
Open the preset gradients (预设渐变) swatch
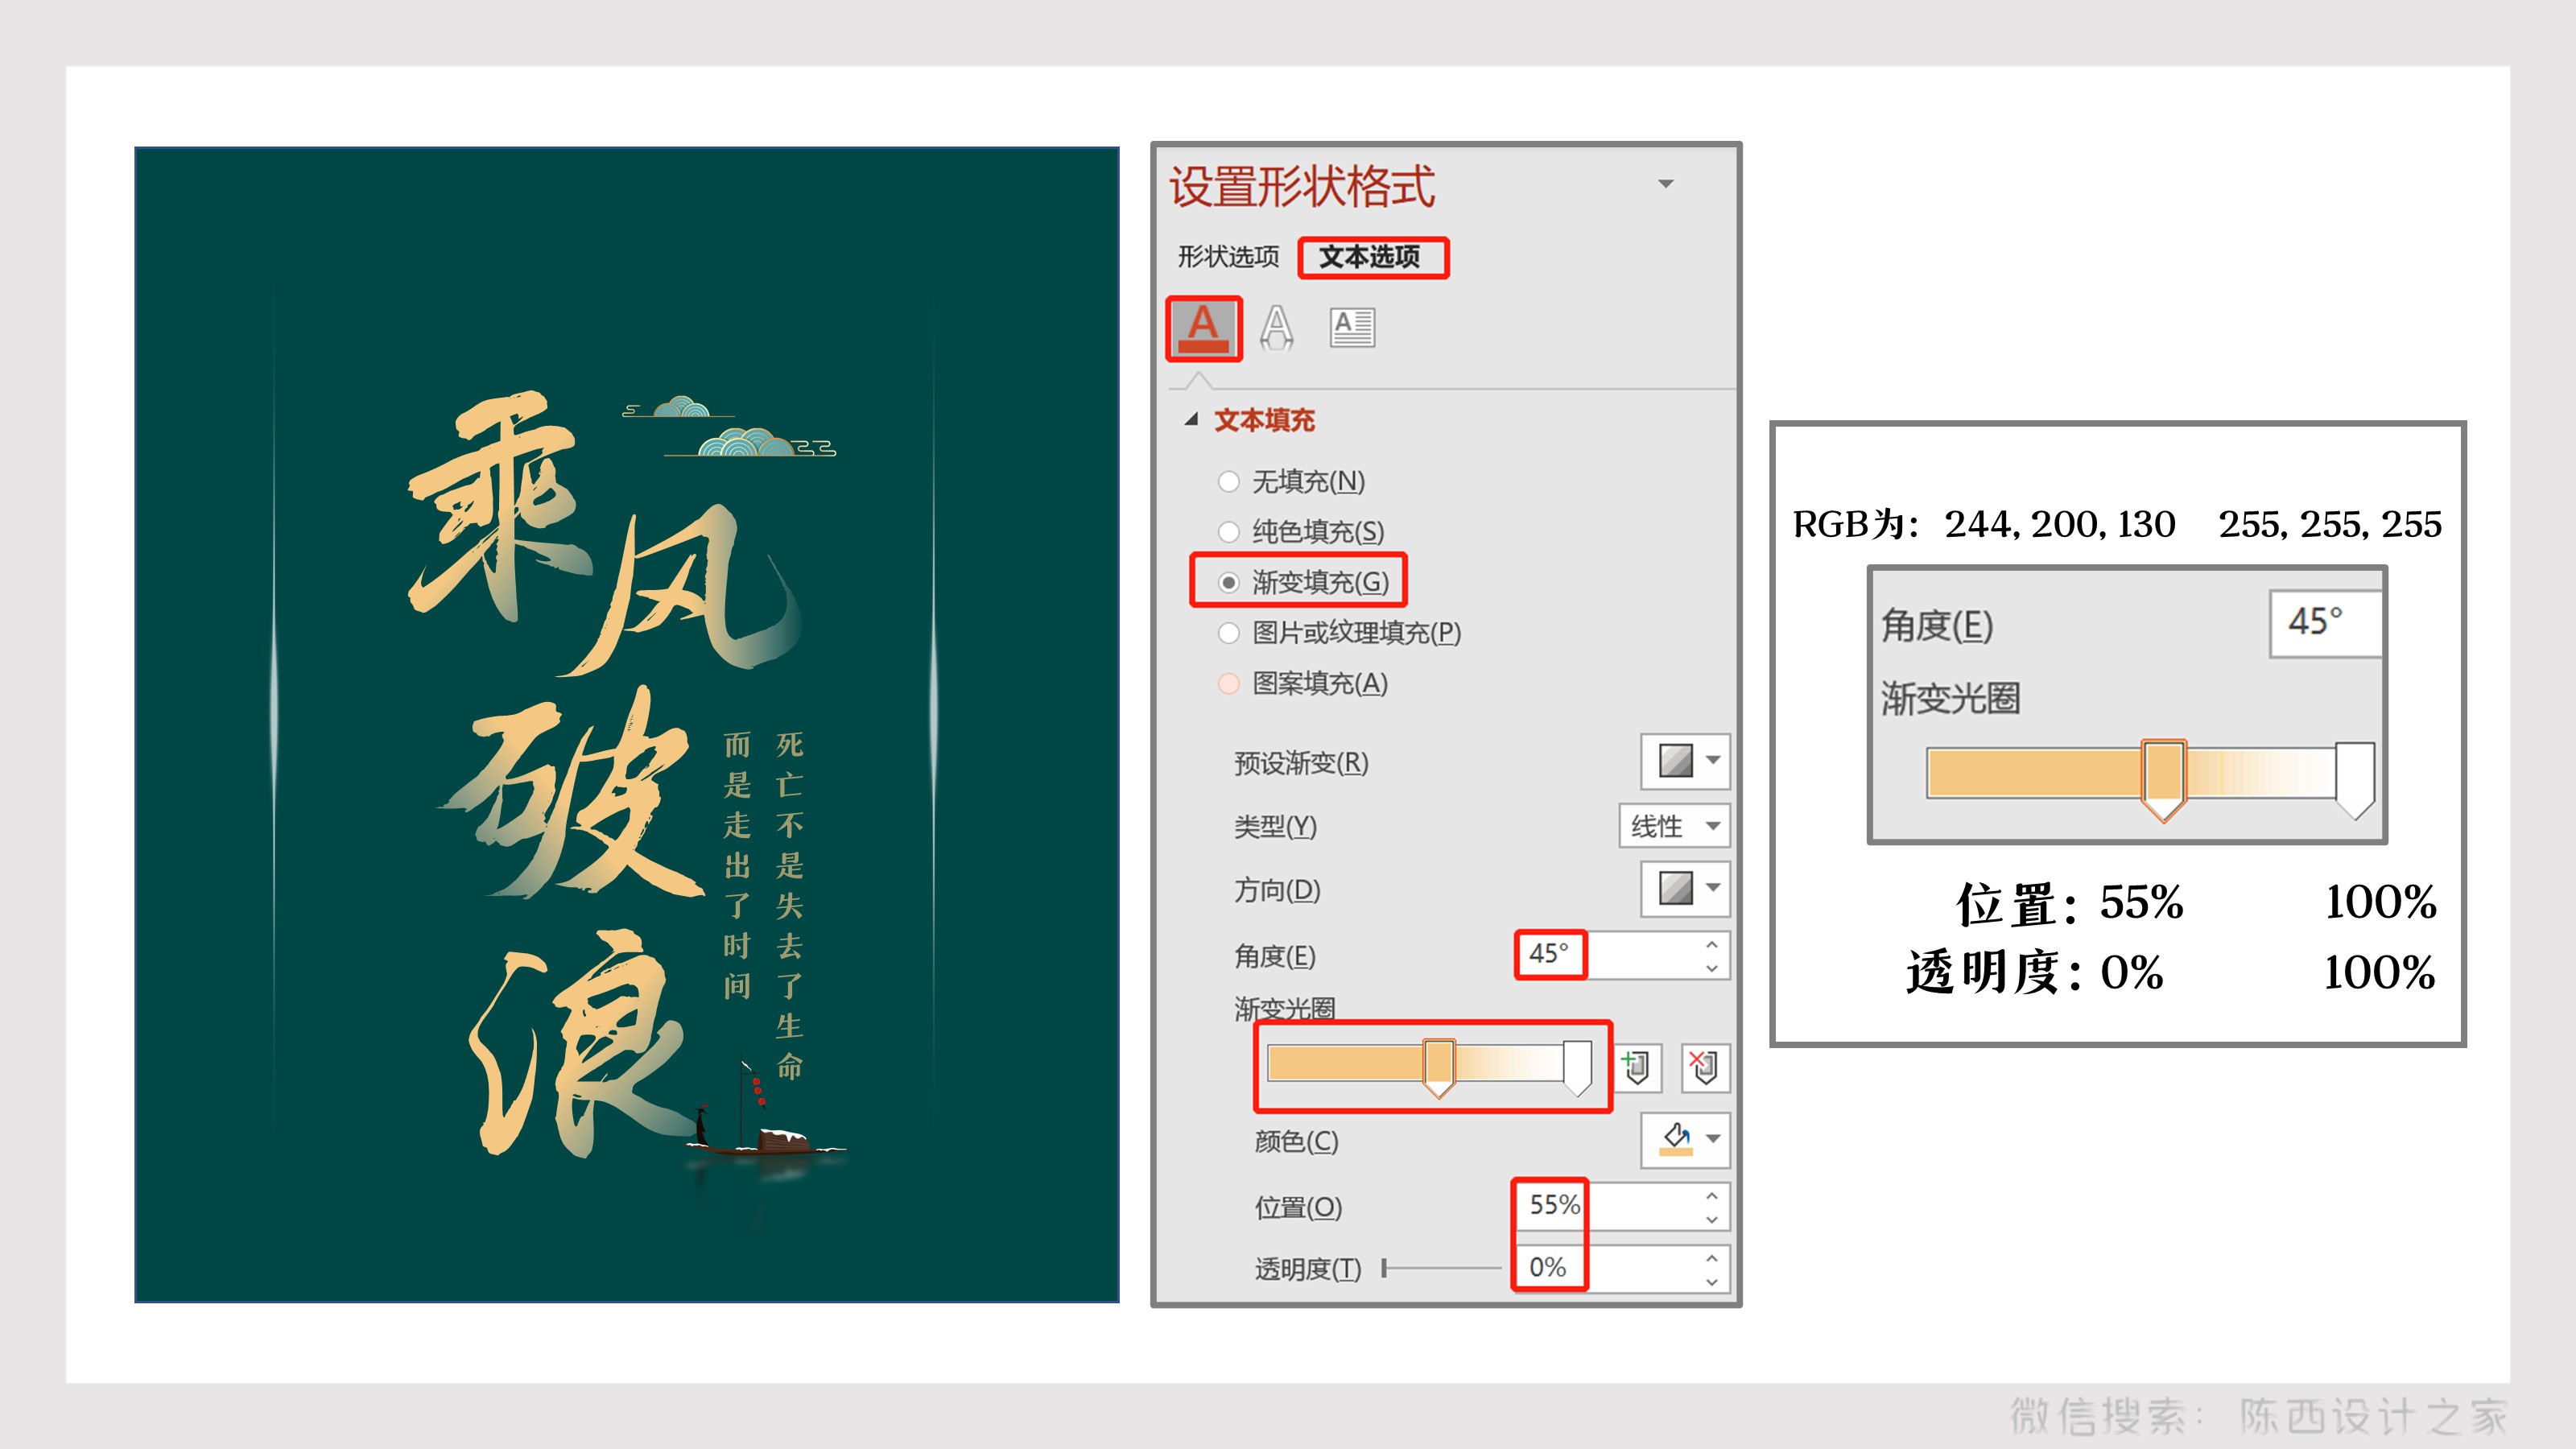(x=1685, y=761)
